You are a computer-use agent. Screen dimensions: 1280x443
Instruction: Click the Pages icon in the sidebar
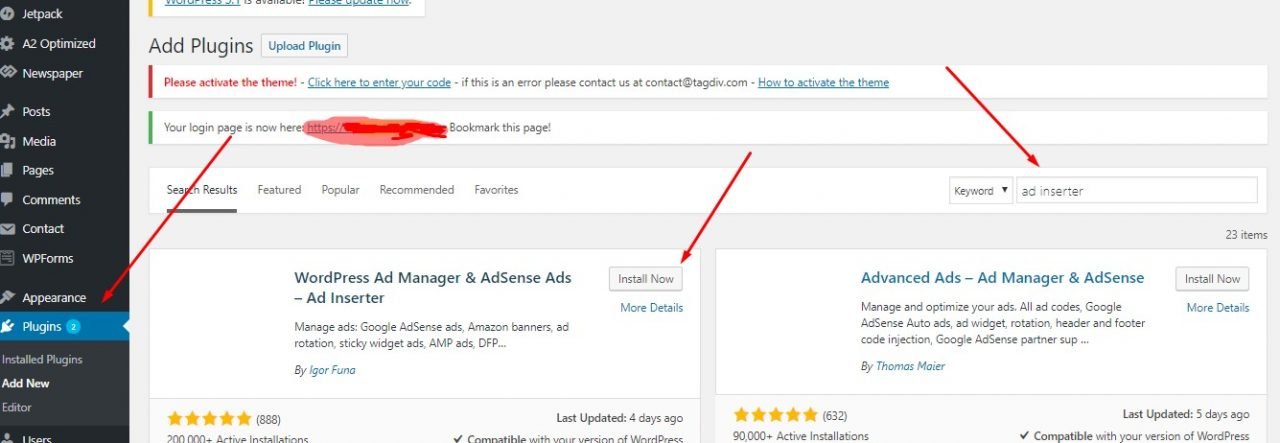[x=7, y=170]
